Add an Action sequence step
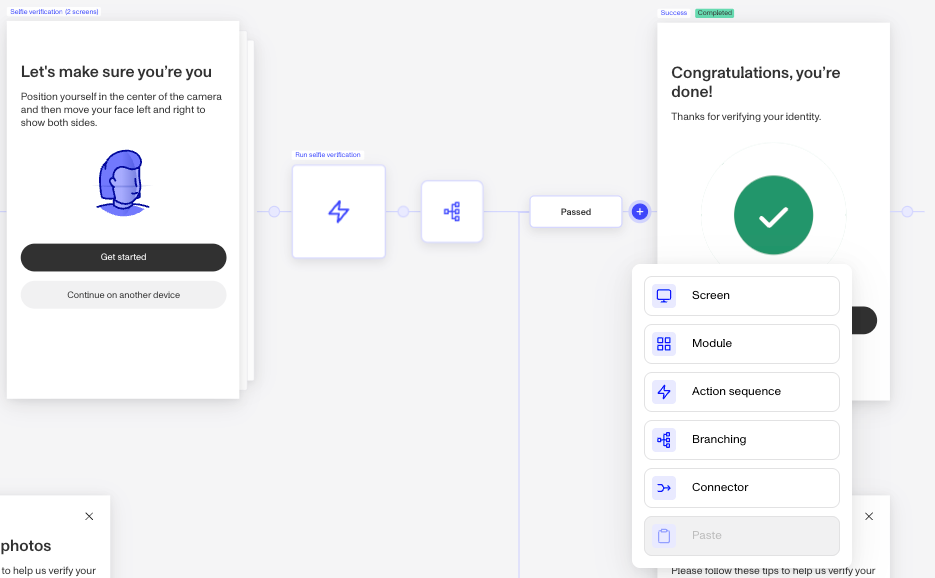The width and height of the screenshot is (935, 578). coord(742,392)
